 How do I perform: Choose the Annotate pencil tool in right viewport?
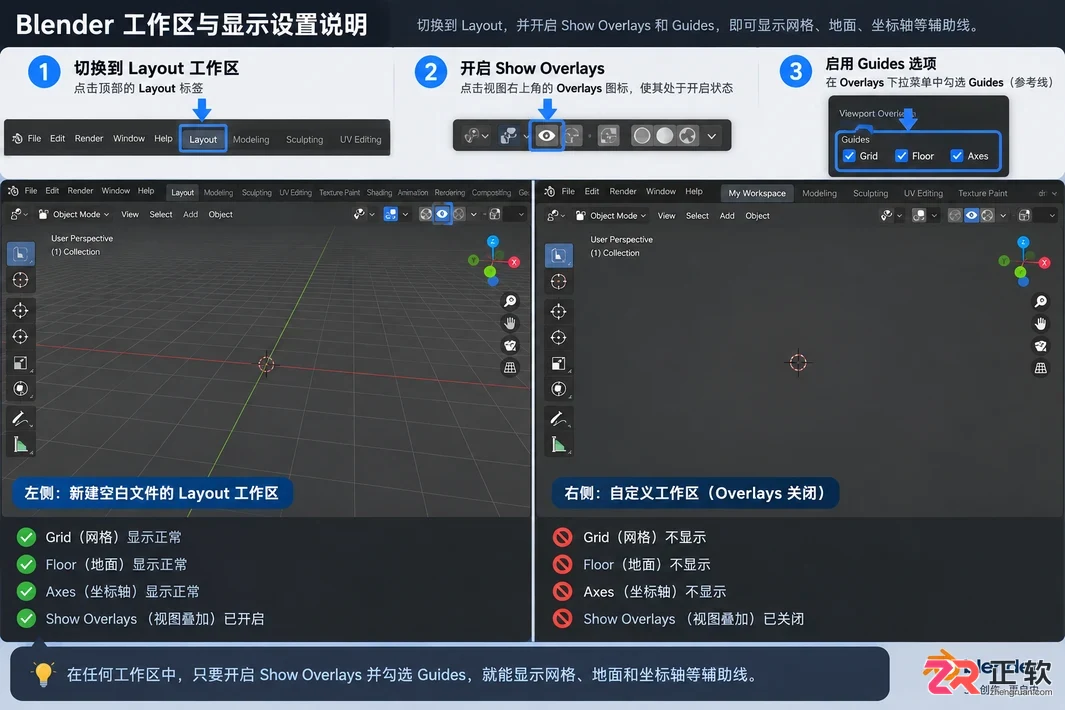pos(558,419)
